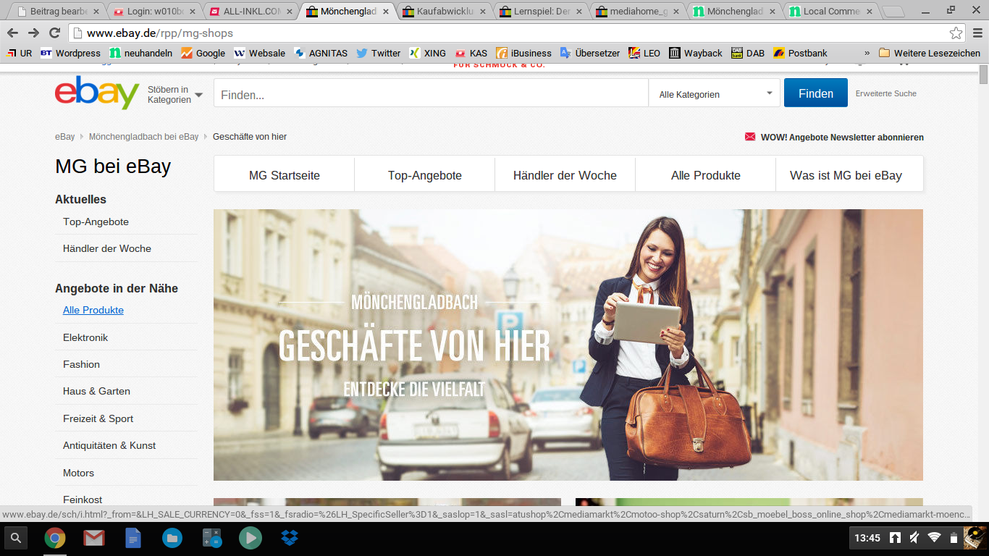This screenshot has width=989, height=556.
Task: Open the Top-Angebote navigation tab
Action: pos(424,175)
